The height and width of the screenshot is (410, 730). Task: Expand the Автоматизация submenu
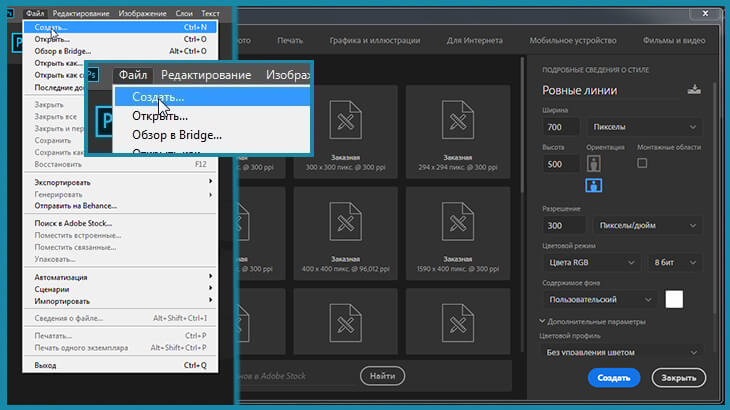[121, 277]
